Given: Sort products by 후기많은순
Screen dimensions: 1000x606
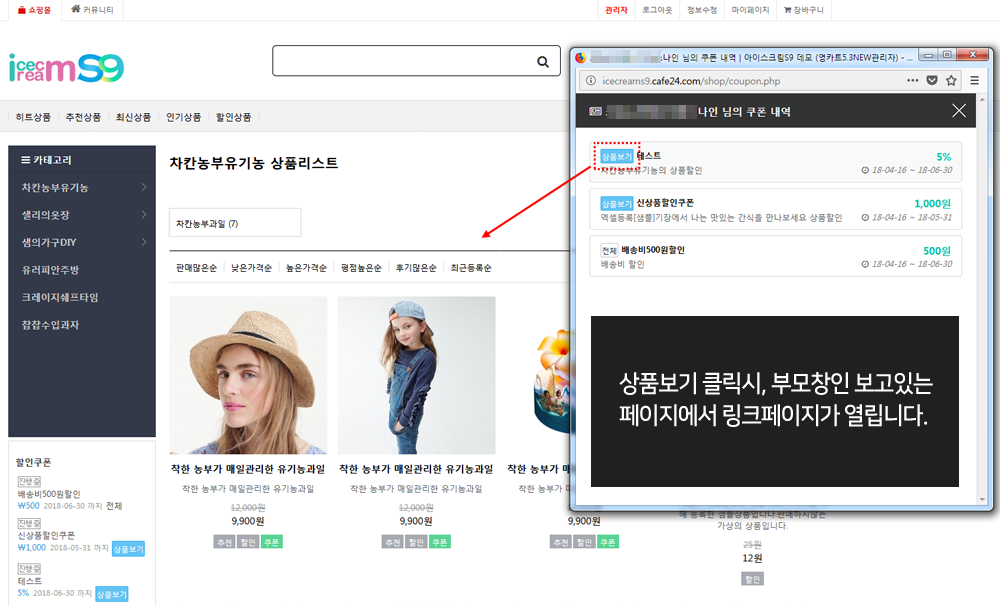Looking at the screenshot, I should [416, 268].
